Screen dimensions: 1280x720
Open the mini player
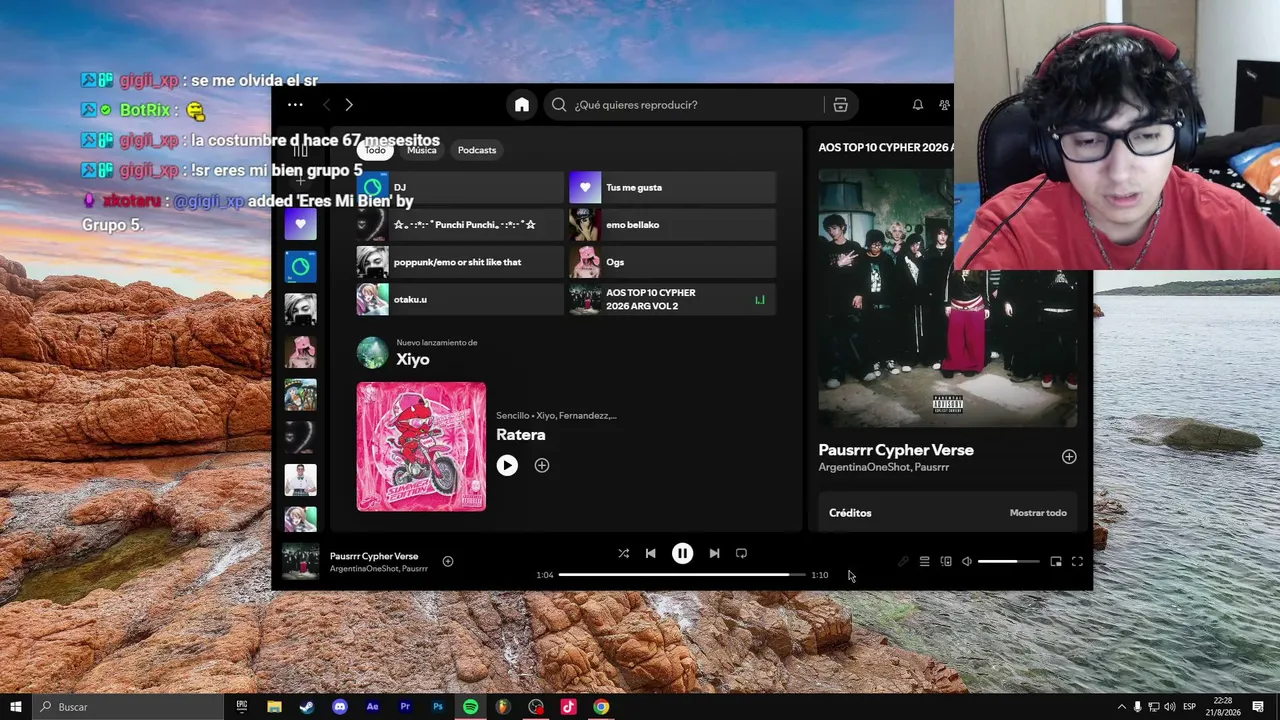pos(1055,562)
